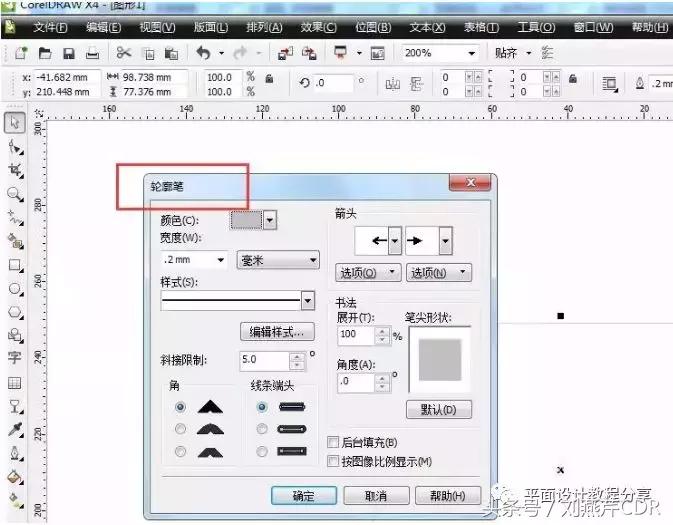The width and height of the screenshot is (673, 525).
Task: Select the round line cap radio button
Action: tap(262, 429)
